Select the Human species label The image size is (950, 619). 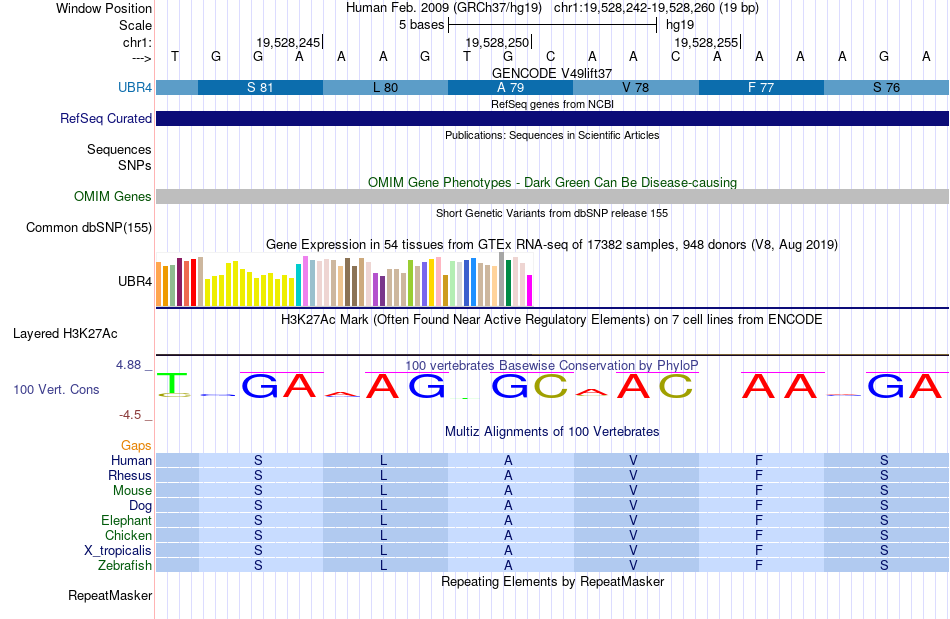pyautogui.click(x=131, y=460)
